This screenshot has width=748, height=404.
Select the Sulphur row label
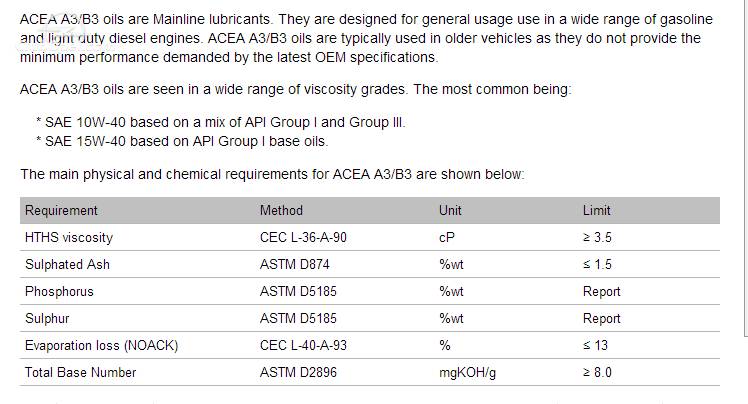click(47, 318)
